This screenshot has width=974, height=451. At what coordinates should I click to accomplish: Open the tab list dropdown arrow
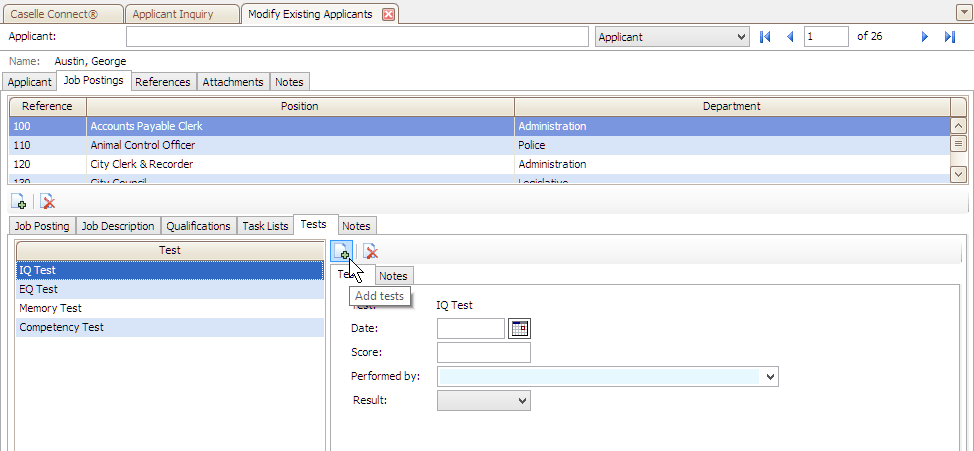pos(962,12)
